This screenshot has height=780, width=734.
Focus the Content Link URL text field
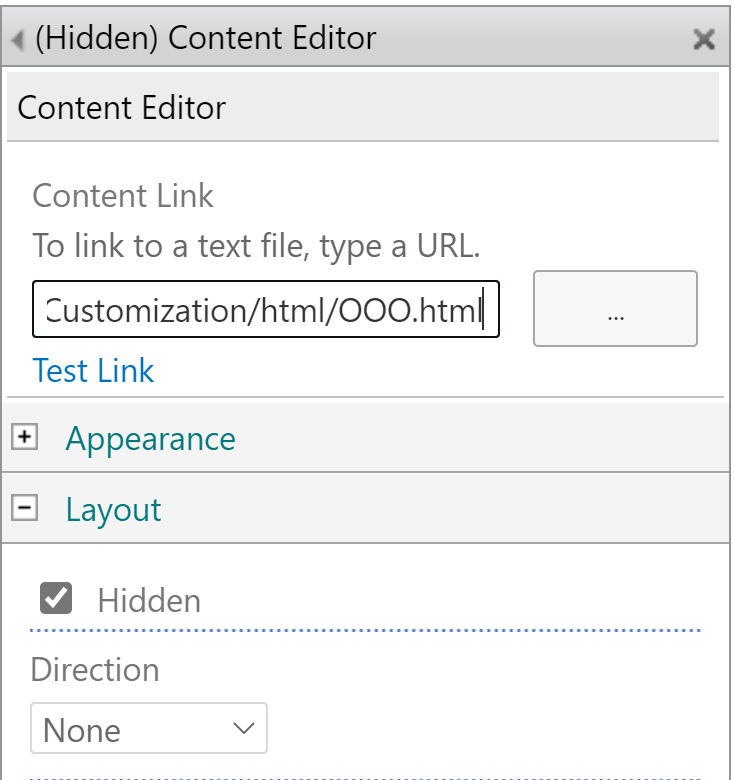tap(266, 311)
